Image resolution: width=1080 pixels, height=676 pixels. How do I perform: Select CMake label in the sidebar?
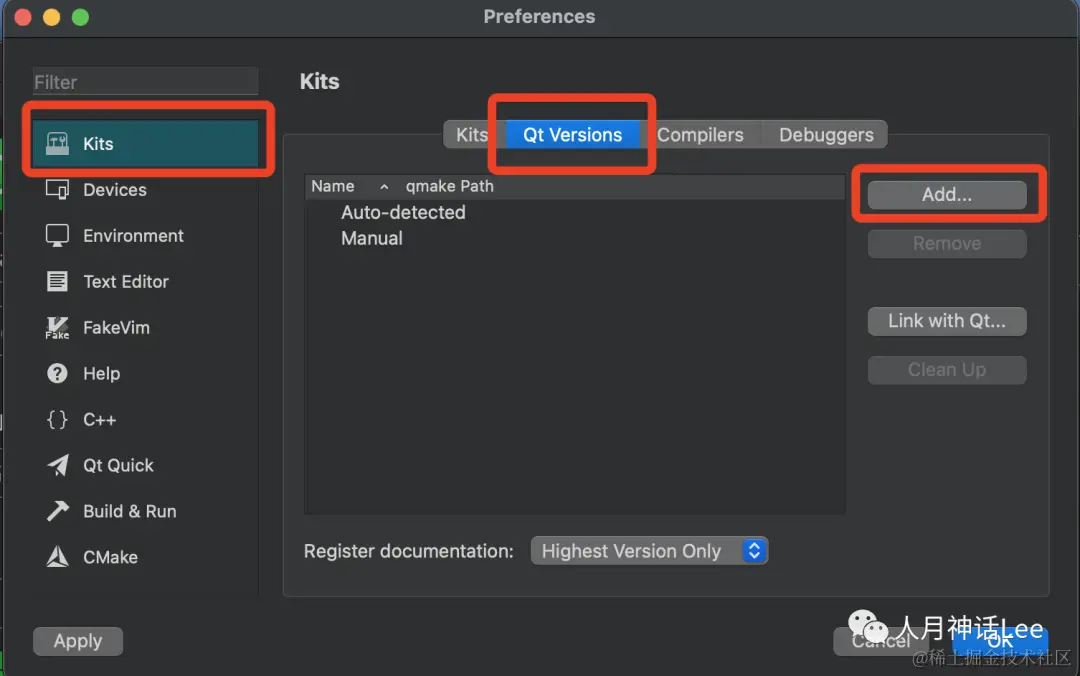tap(110, 557)
